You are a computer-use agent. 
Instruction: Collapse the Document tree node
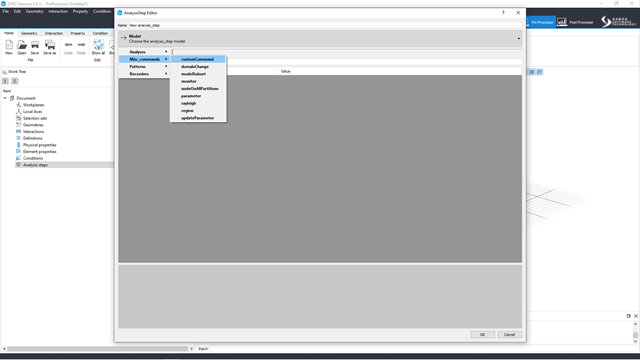tap(5, 98)
